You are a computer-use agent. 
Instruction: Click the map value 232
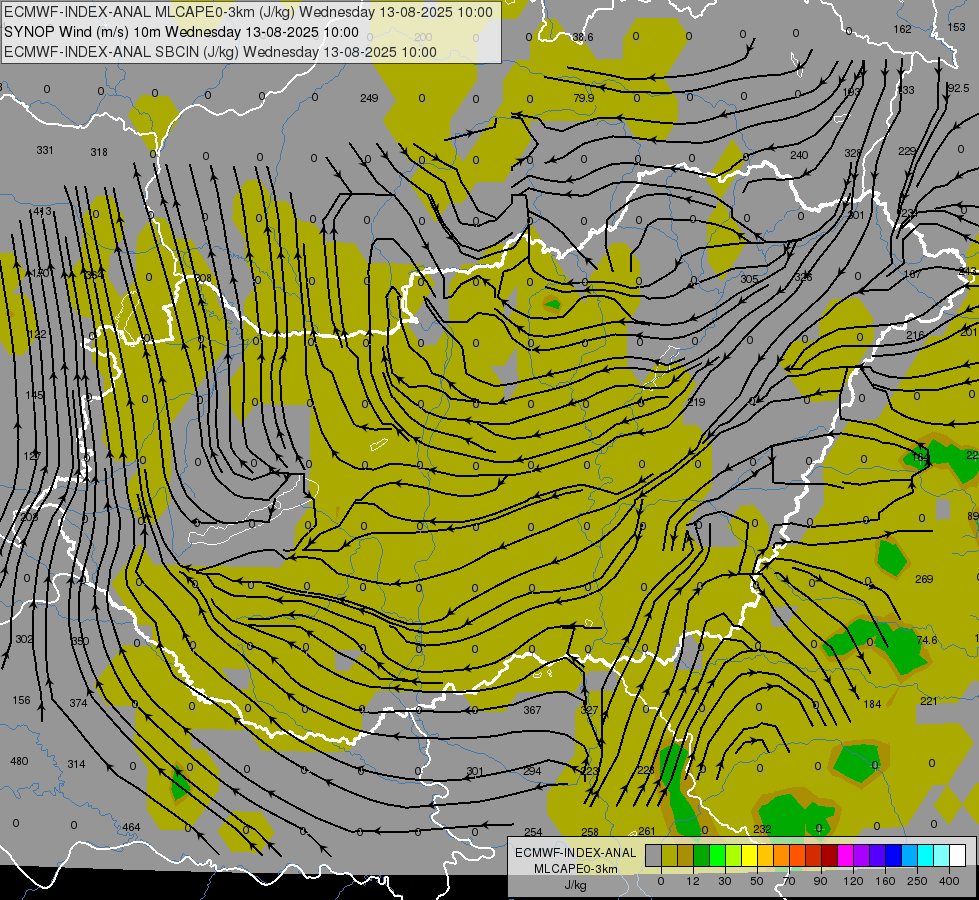[762, 829]
